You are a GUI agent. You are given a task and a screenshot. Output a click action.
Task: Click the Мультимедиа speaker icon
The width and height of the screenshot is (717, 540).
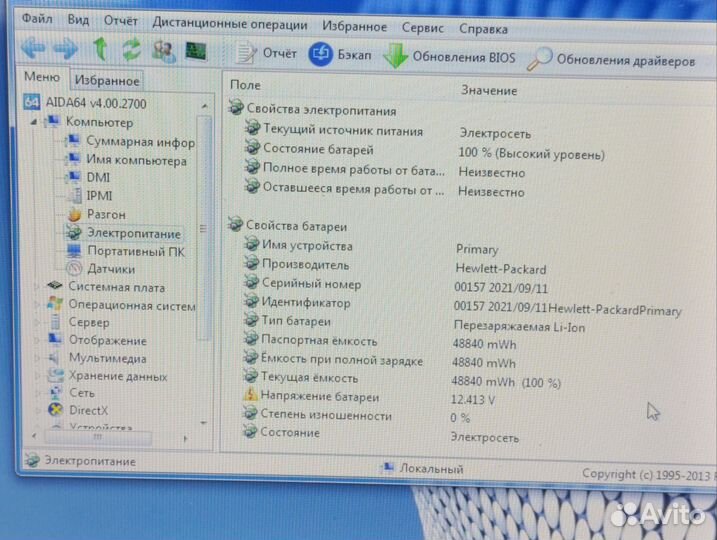pos(55,358)
